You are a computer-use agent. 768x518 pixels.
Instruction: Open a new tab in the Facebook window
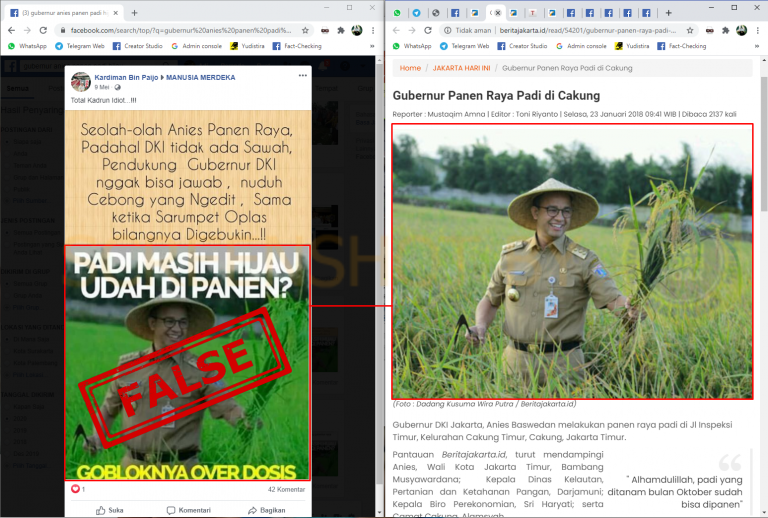(134, 13)
